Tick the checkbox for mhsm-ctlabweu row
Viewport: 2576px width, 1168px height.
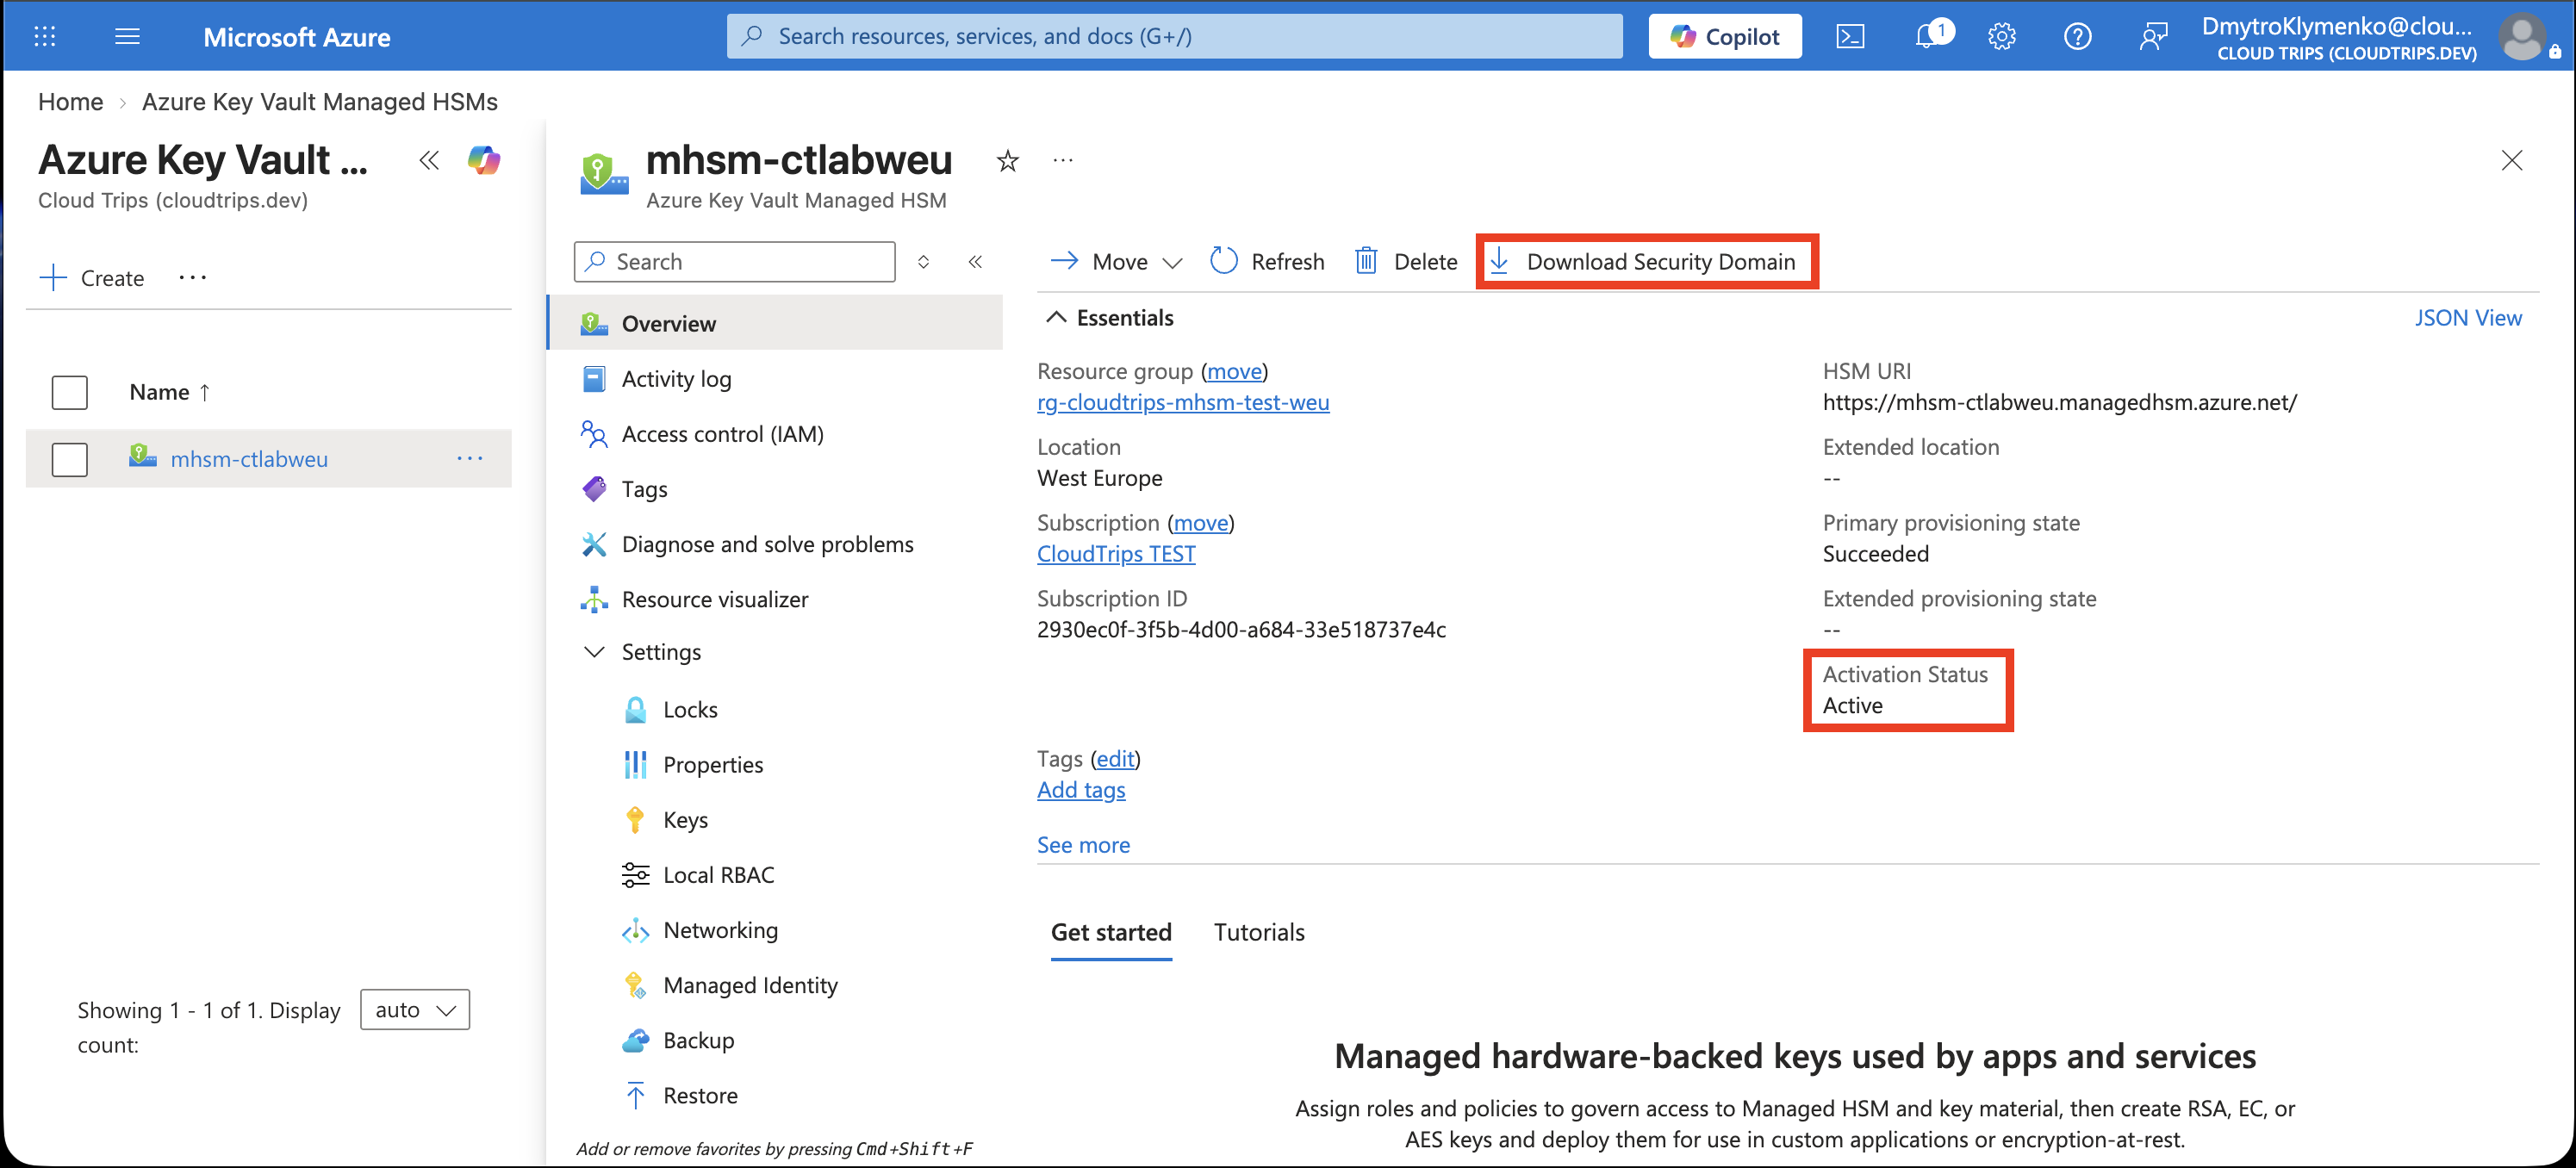point(69,460)
